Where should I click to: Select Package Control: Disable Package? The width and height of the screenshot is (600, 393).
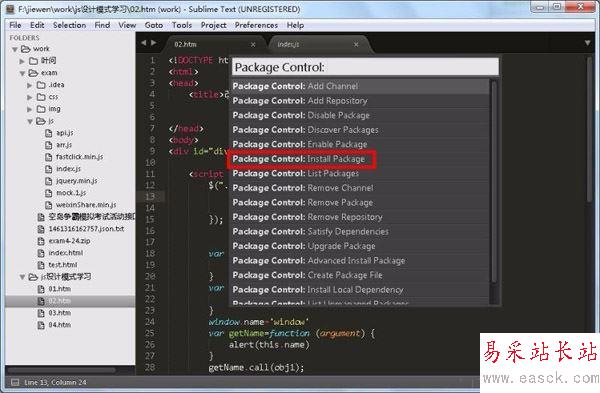point(360,115)
